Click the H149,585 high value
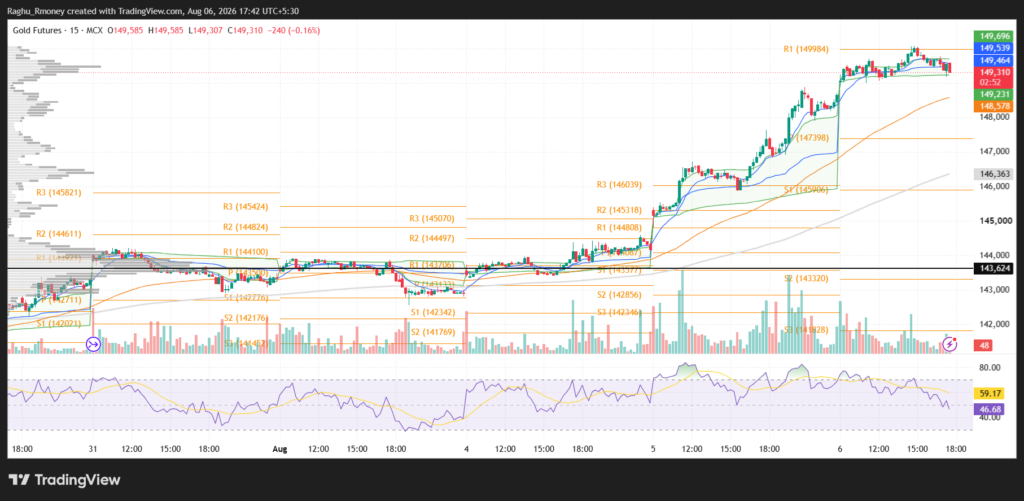 pos(166,30)
